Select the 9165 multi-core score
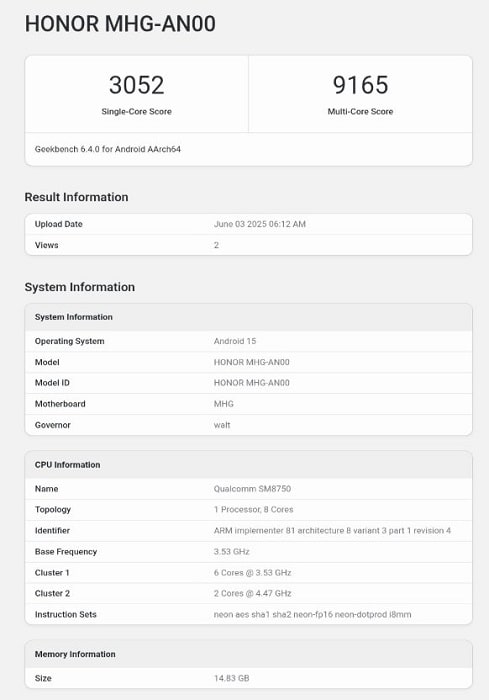Image resolution: width=489 pixels, height=700 pixels. coord(360,85)
